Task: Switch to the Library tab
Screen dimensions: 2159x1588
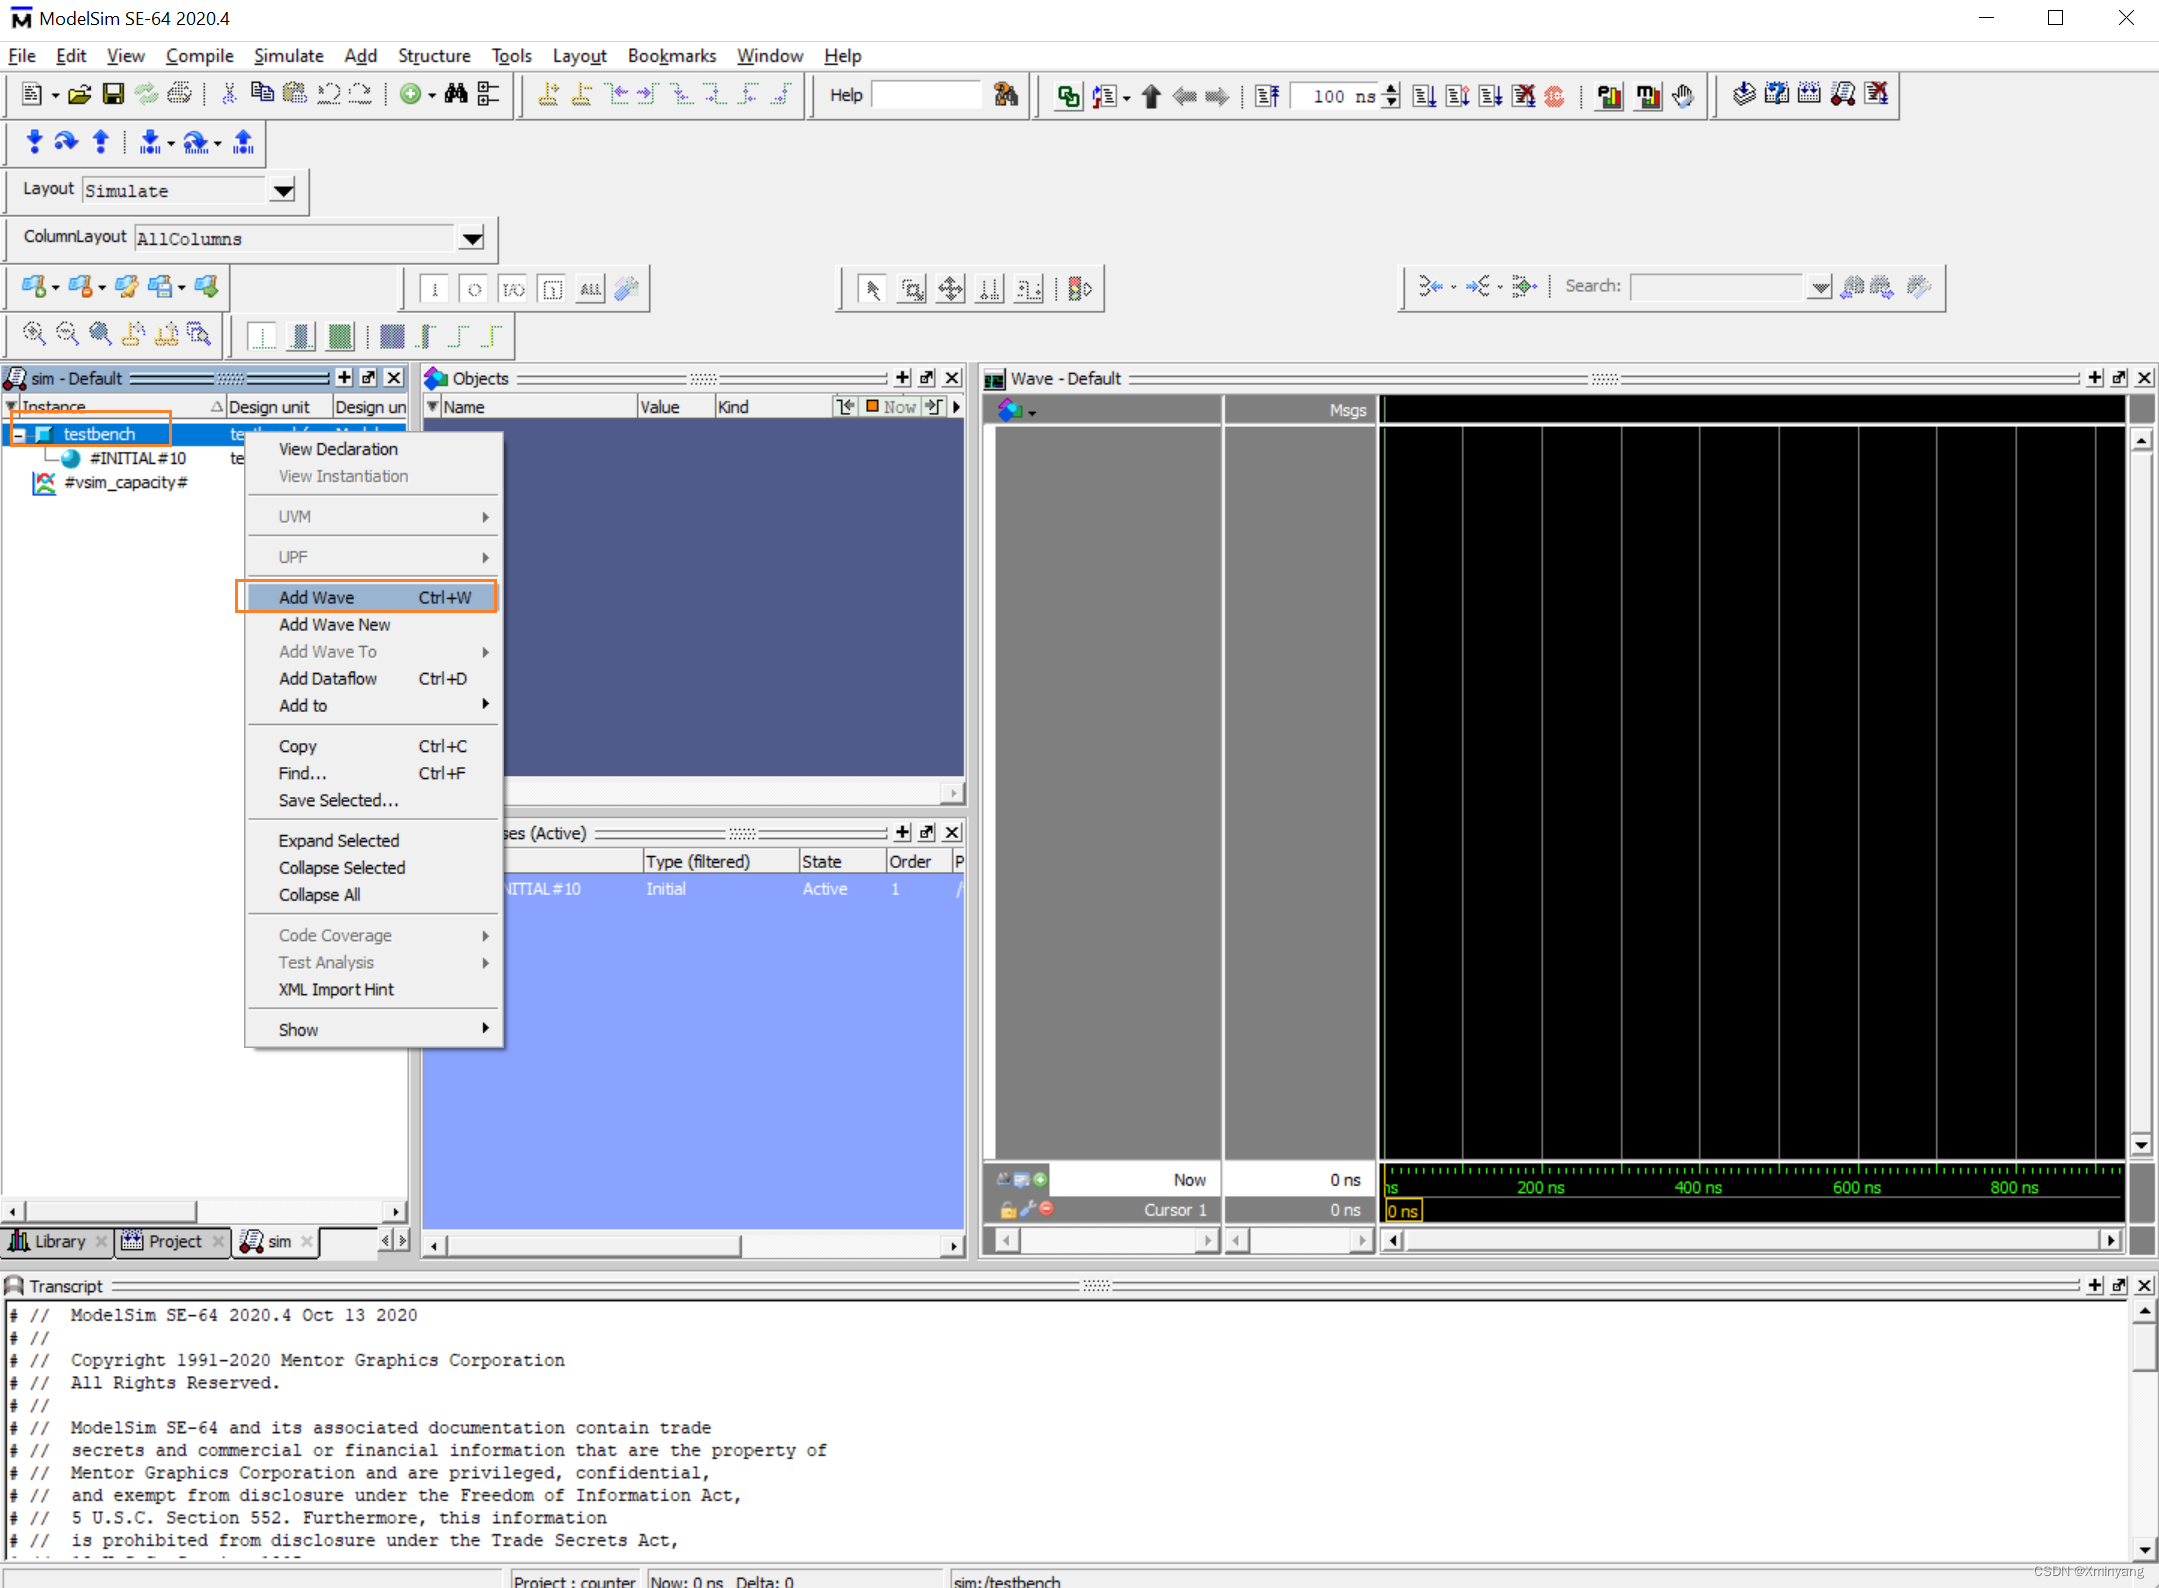Action: (58, 1241)
